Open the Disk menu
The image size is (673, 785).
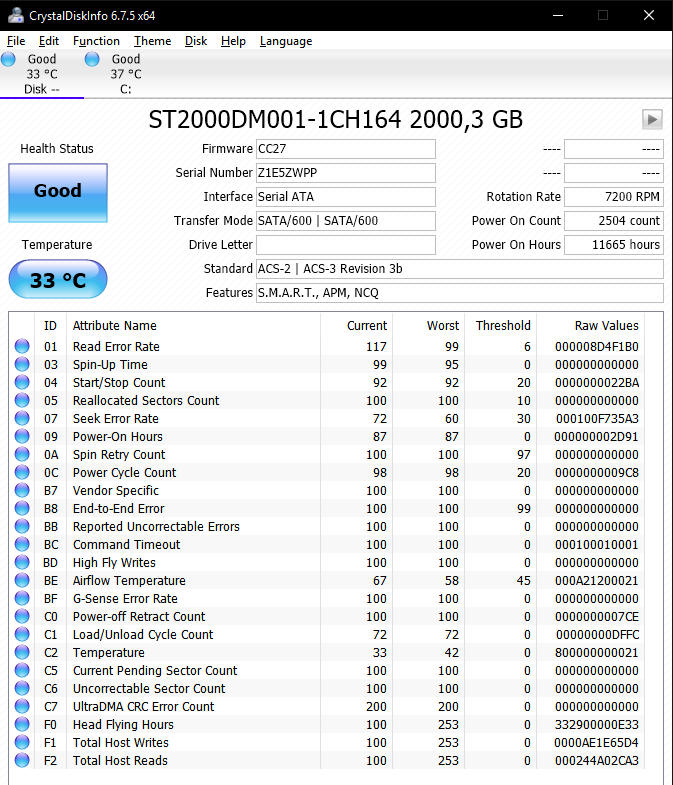pyautogui.click(x=196, y=41)
